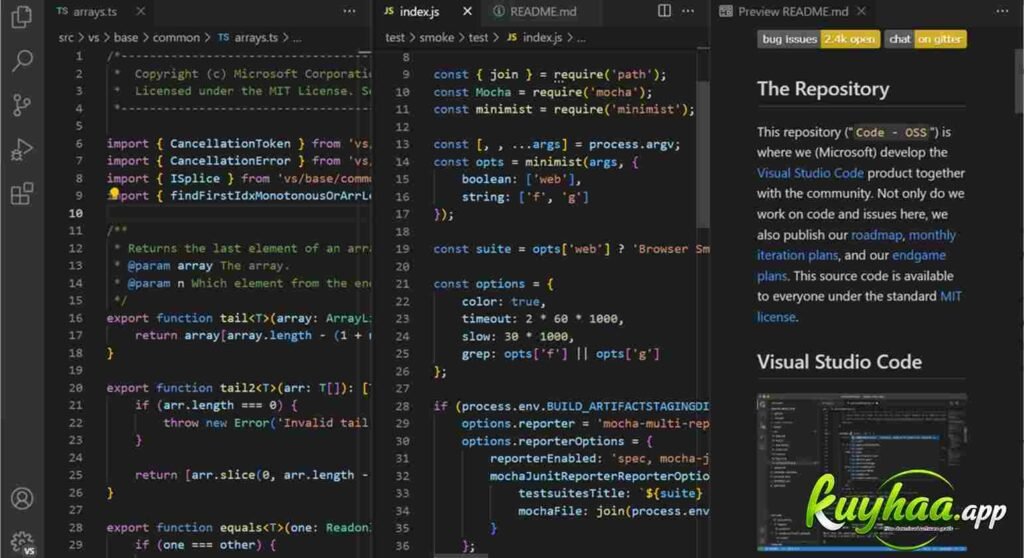Viewport: 1024px width, 558px height.
Task: Select the index.js breadcrumb segment
Action: pyautogui.click(x=542, y=38)
